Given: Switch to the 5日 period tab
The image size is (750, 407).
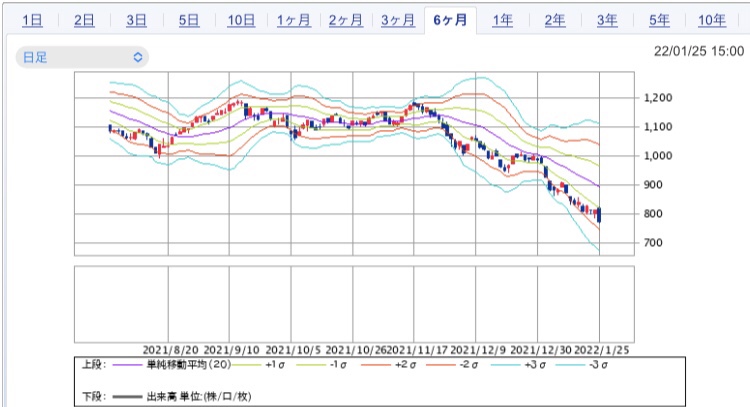Looking at the screenshot, I should [189, 20].
